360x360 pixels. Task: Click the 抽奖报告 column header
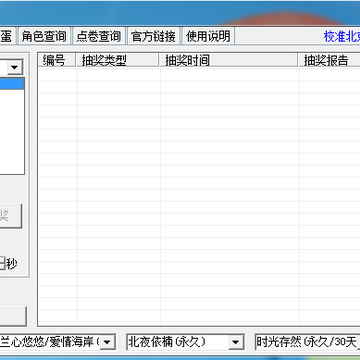329,60
